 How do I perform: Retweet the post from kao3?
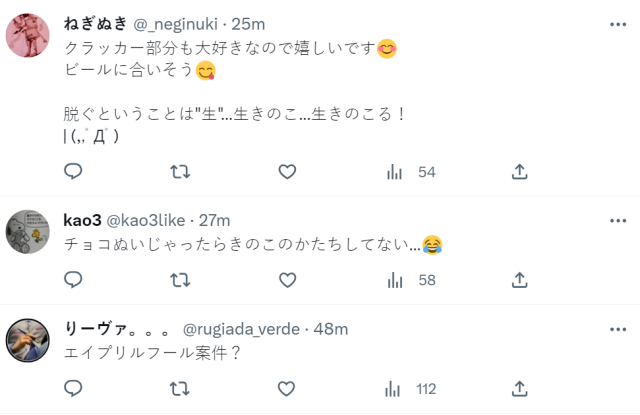pyautogui.click(x=180, y=280)
